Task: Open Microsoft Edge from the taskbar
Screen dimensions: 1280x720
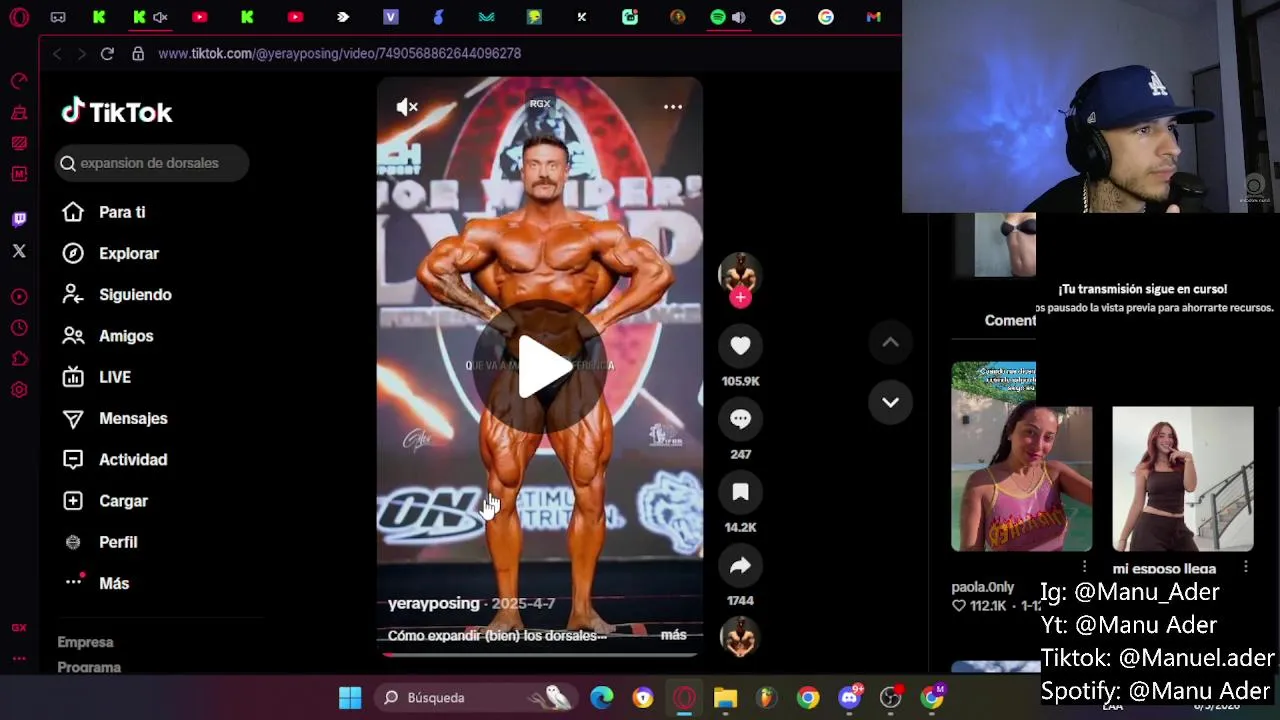Action: coord(601,697)
